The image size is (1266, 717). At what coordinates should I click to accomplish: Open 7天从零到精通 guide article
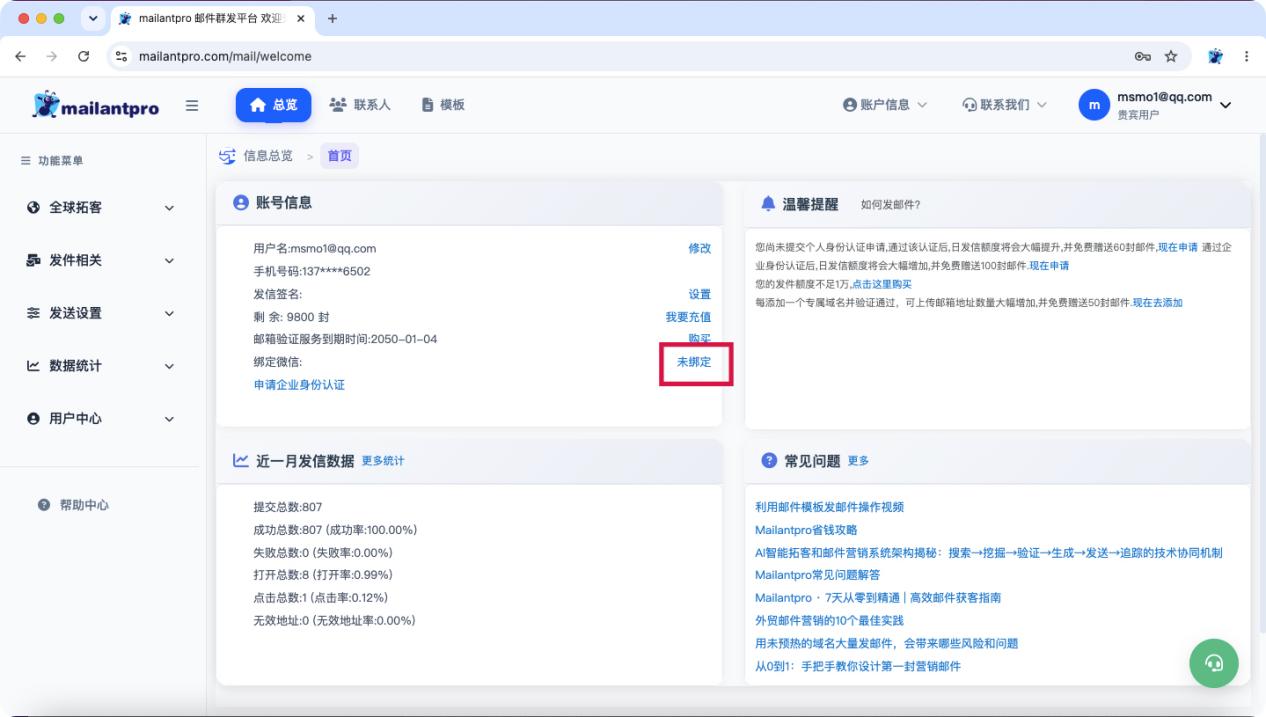coord(878,598)
